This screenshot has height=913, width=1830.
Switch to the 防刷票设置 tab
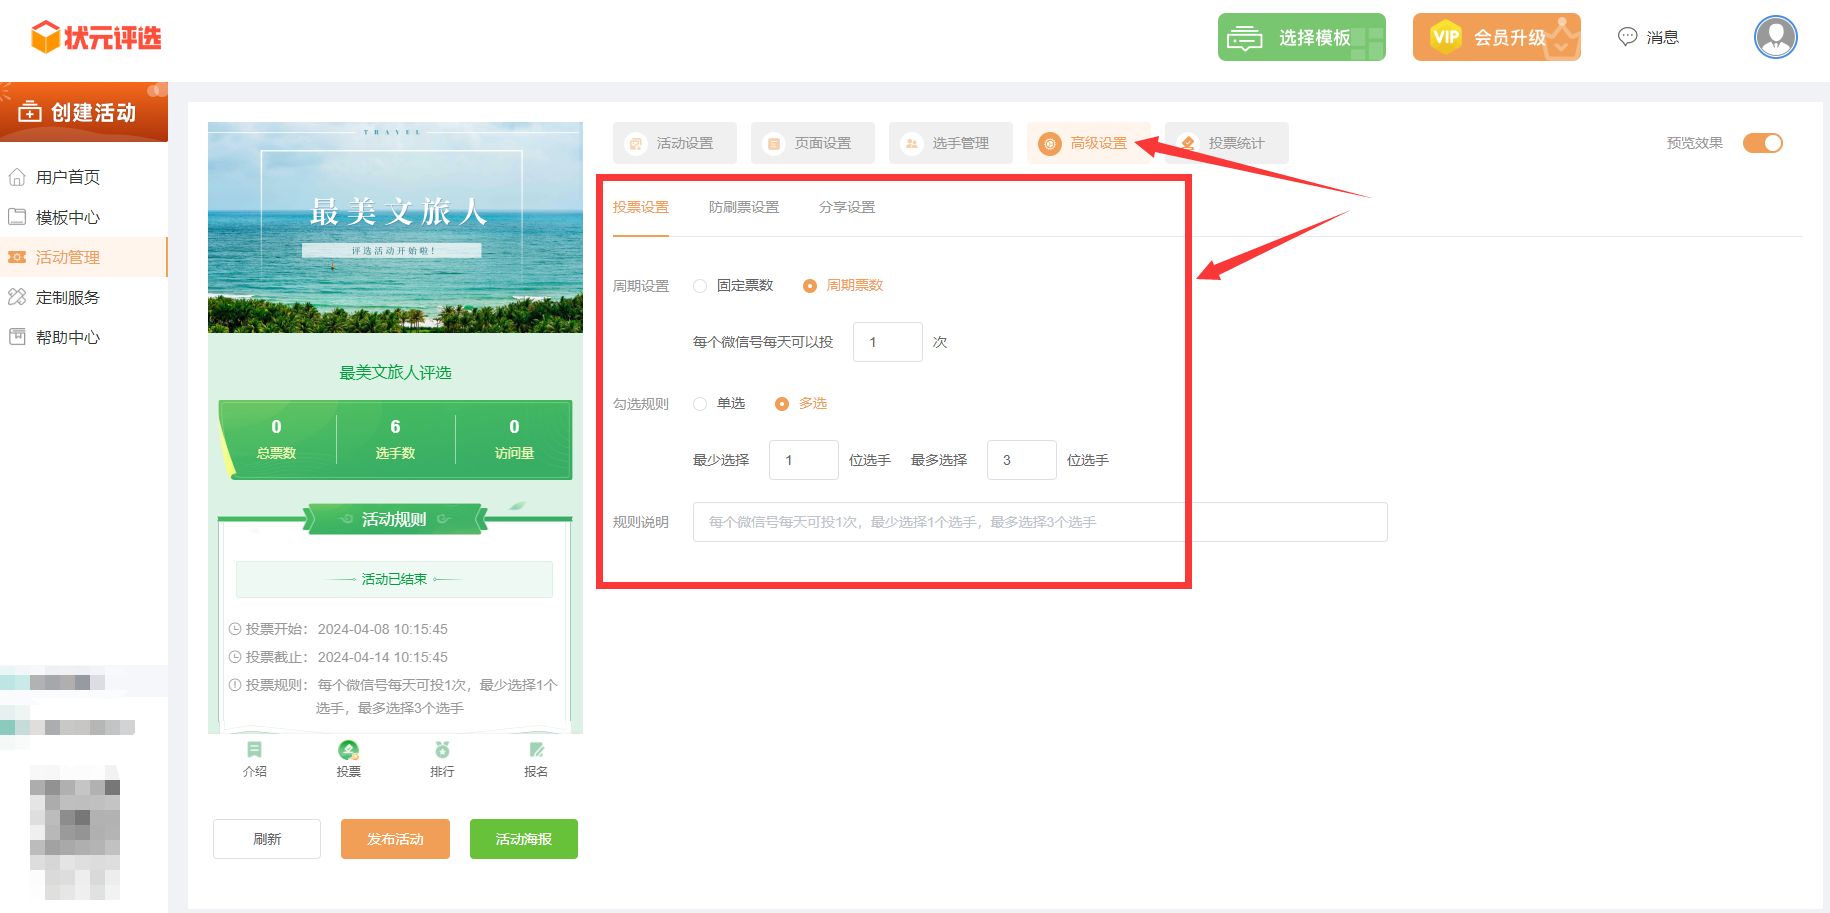click(743, 207)
